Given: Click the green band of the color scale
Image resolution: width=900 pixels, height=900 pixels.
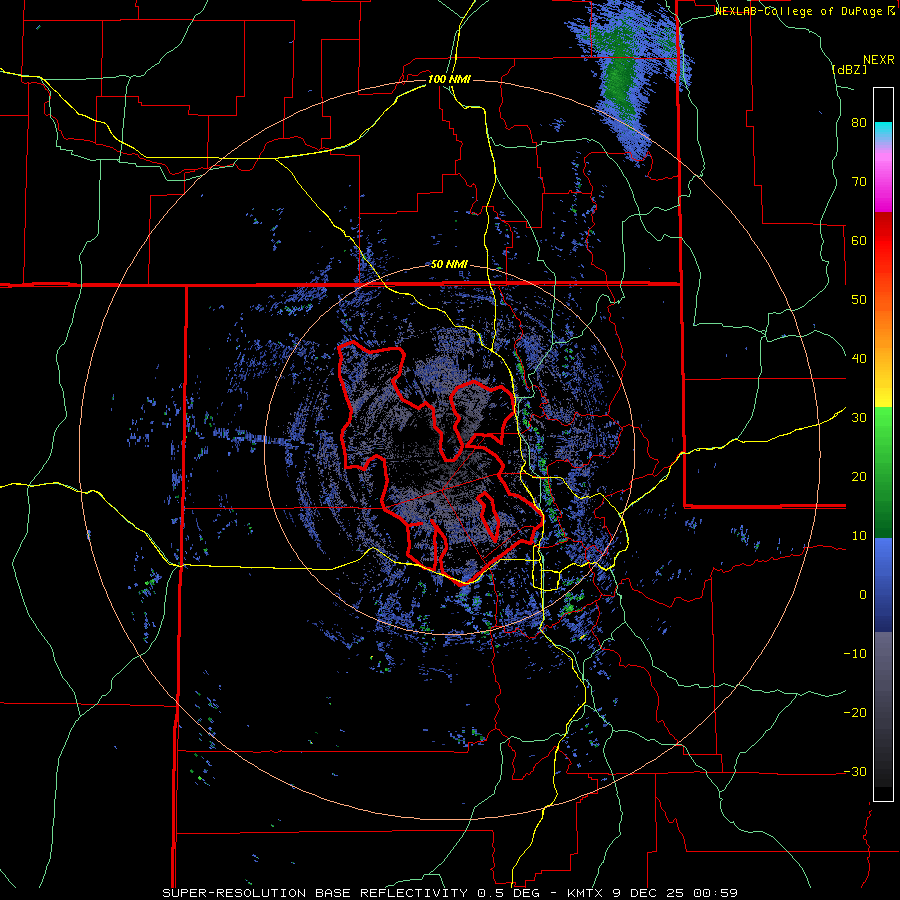Looking at the screenshot, I should pyautogui.click(x=883, y=472).
